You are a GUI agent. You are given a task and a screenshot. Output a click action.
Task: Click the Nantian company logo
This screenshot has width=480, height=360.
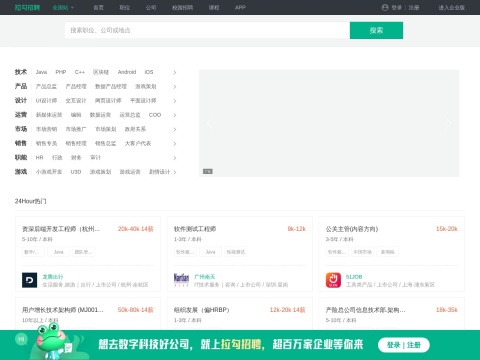point(181,280)
